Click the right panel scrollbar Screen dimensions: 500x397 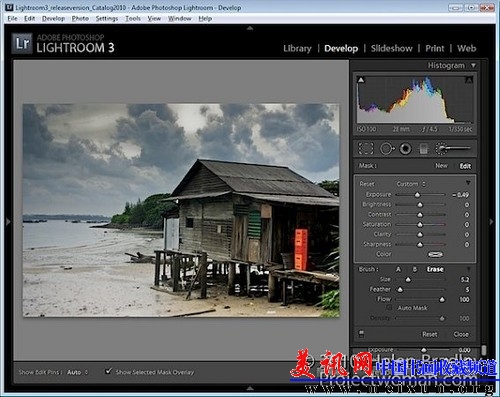pyautogui.click(x=484, y=350)
